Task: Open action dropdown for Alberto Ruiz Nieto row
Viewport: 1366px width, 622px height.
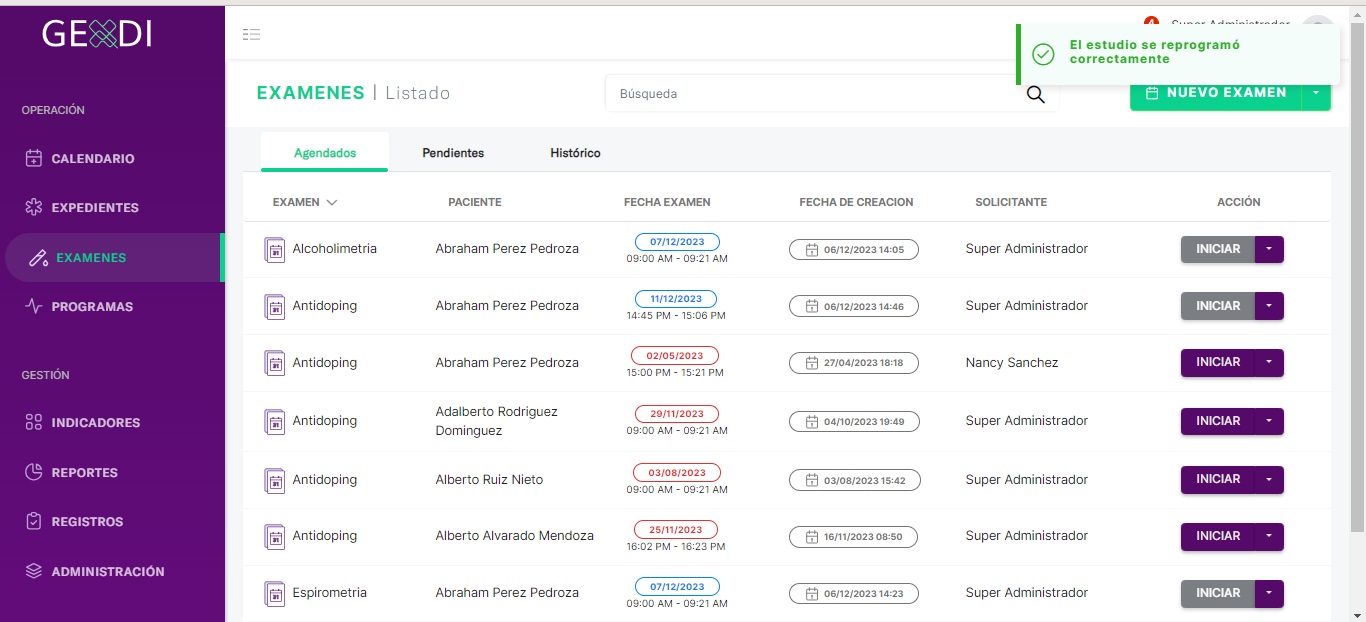Action: (x=1269, y=479)
